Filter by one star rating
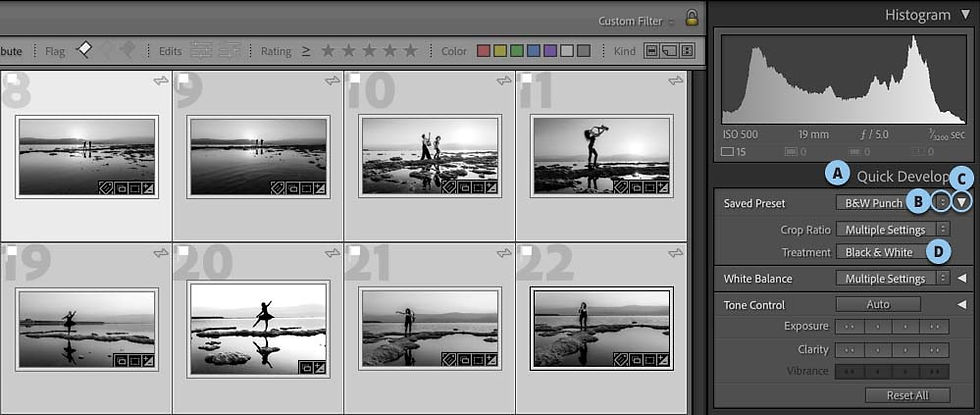 pos(328,51)
